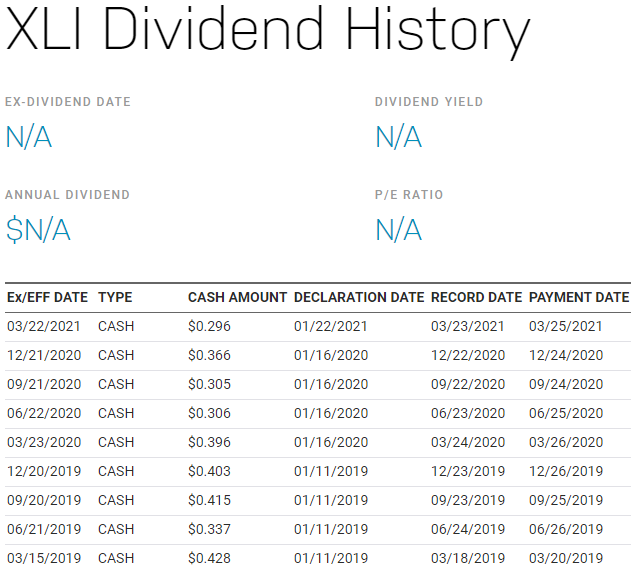This screenshot has height=572, width=631.
Task: Click the TYPE column header
Action: point(115,297)
